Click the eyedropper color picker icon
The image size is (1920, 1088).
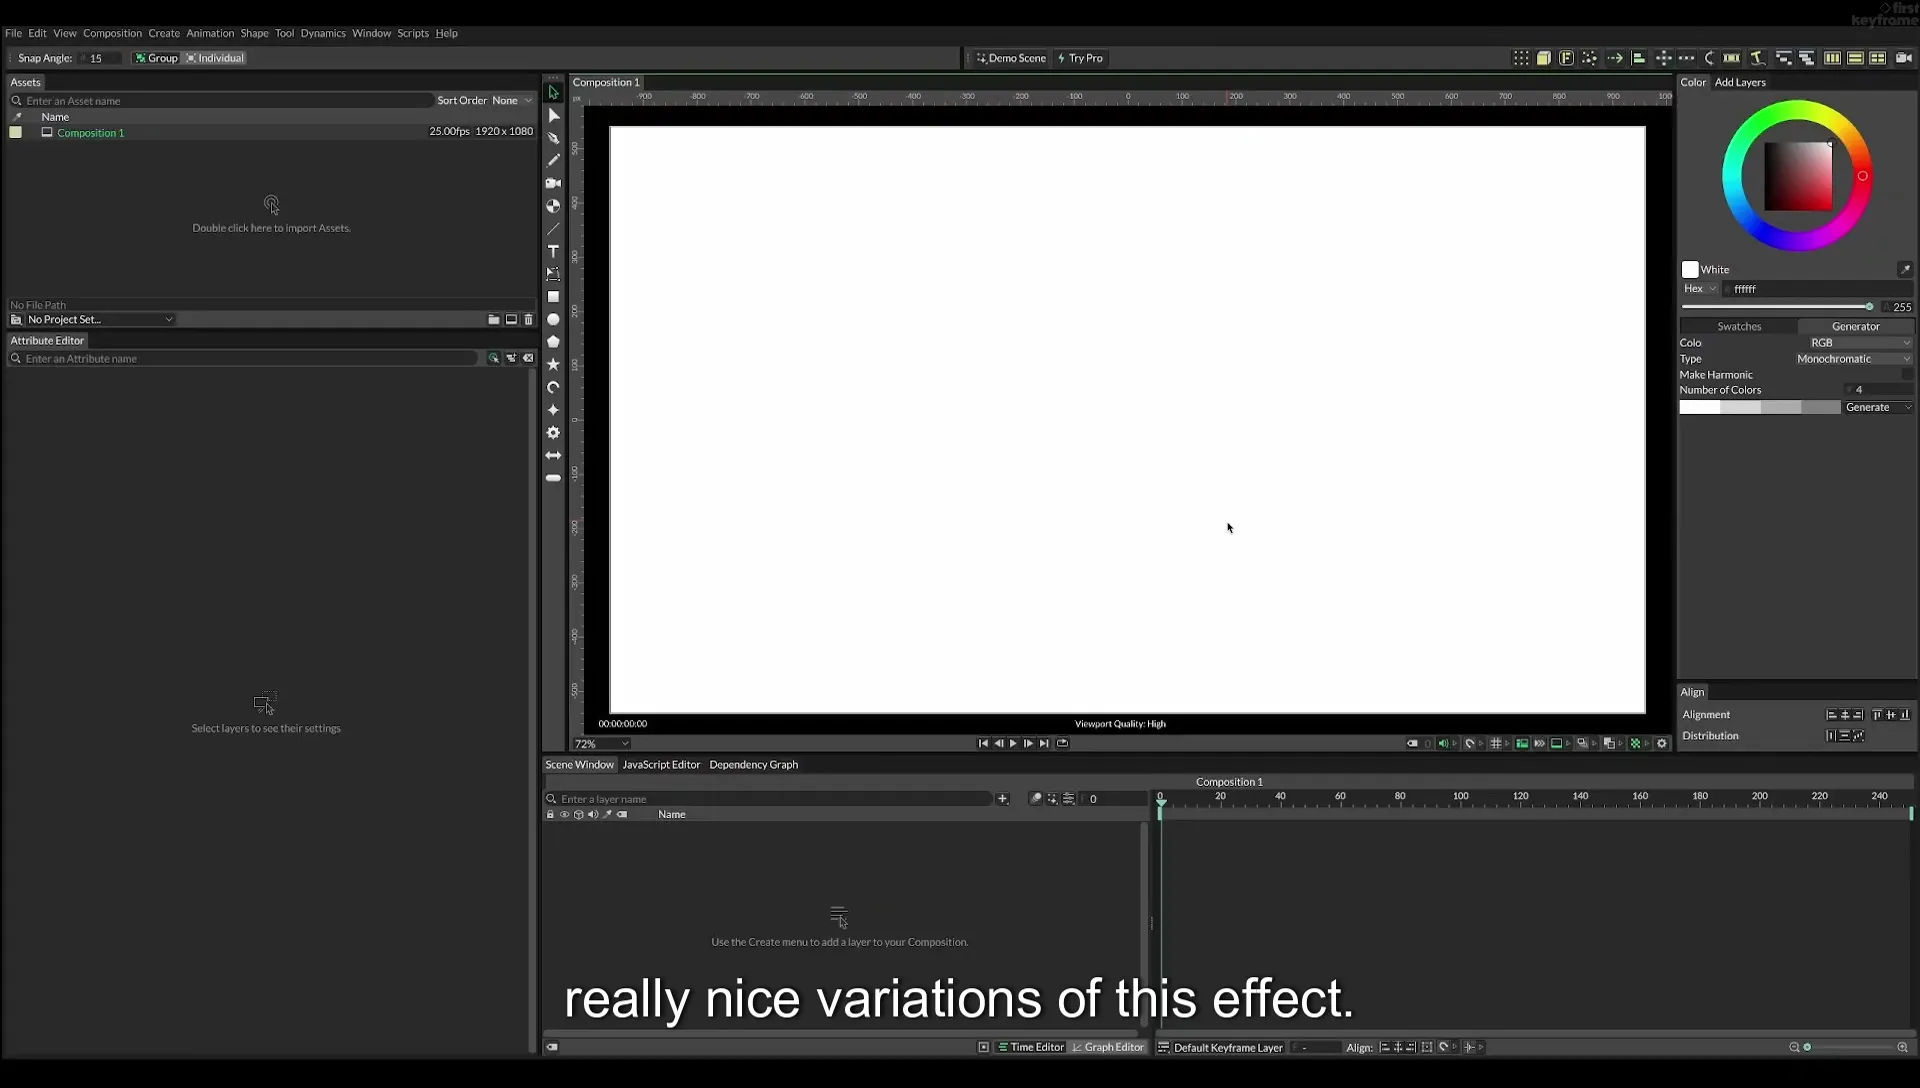click(1904, 269)
